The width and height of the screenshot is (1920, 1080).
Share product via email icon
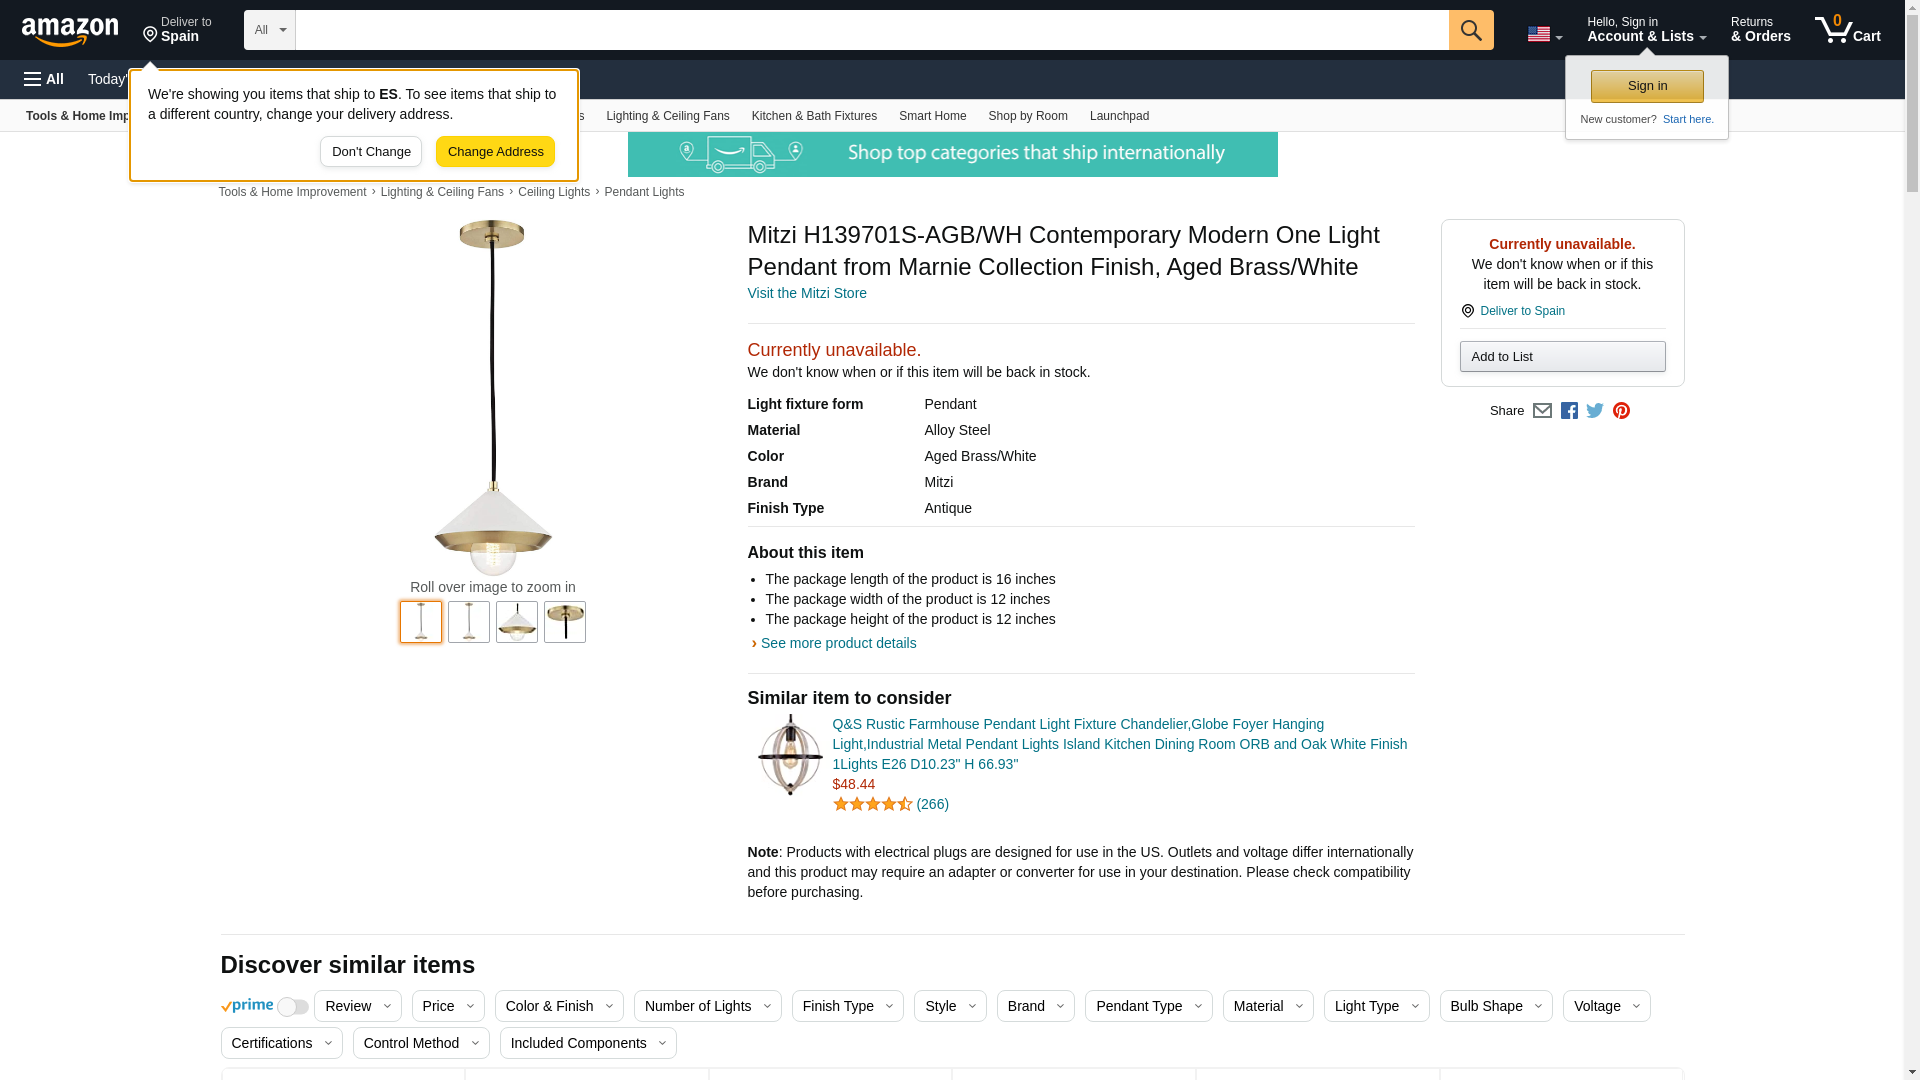[1542, 411]
